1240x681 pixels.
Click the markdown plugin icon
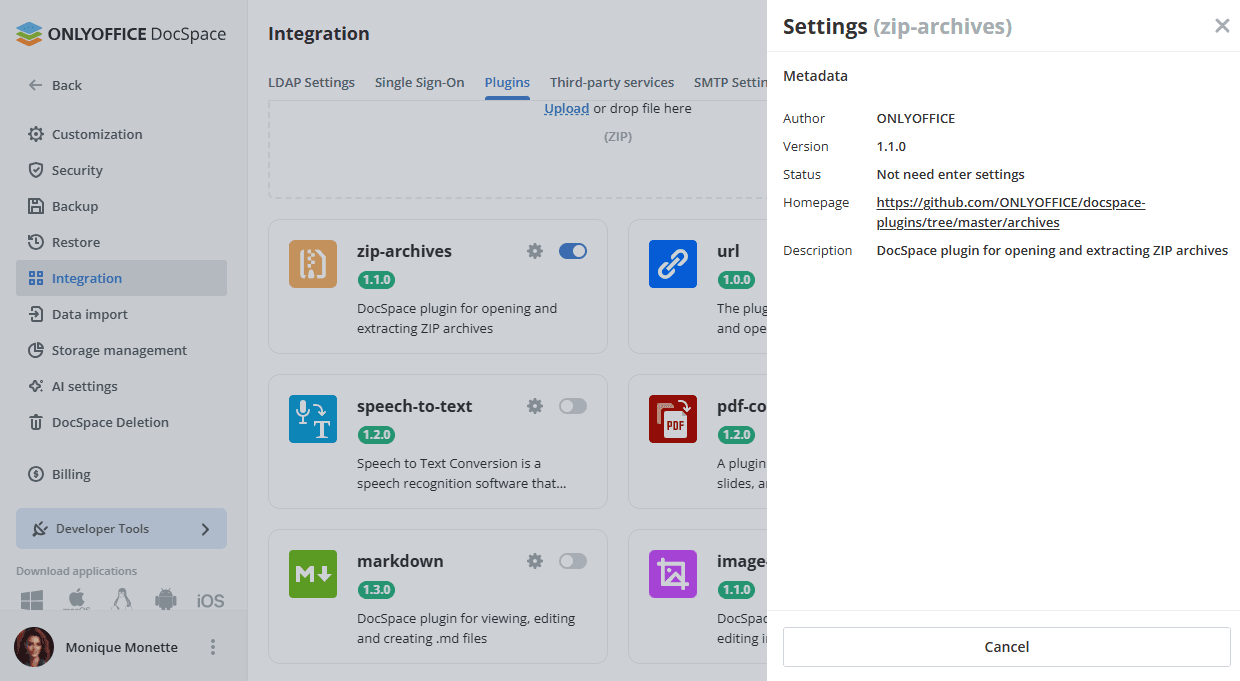point(313,574)
